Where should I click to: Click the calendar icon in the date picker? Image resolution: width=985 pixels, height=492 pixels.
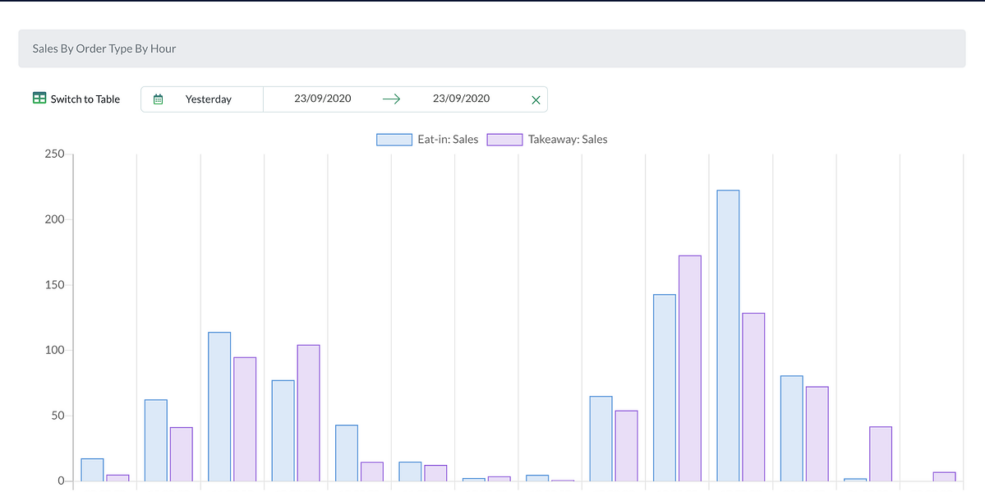pyautogui.click(x=158, y=99)
